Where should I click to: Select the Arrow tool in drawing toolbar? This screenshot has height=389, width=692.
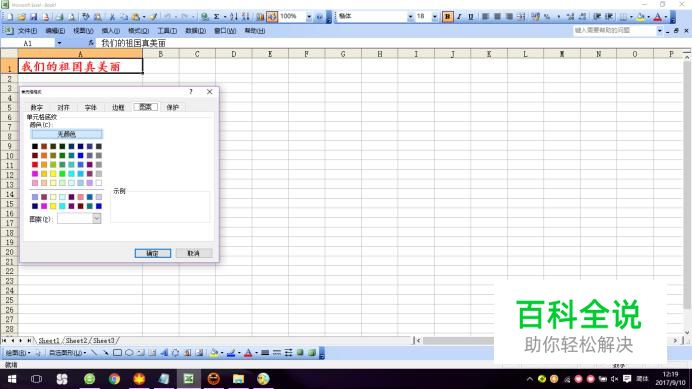click(105, 353)
